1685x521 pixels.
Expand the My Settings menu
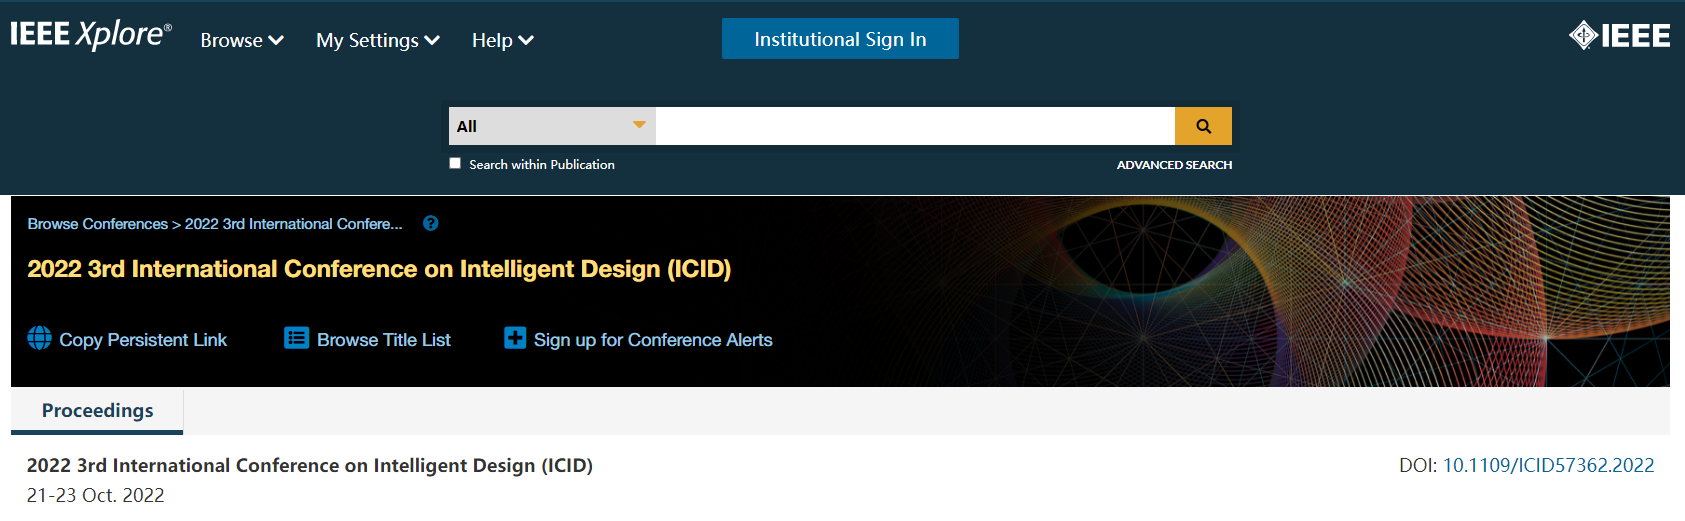pos(378,40)
